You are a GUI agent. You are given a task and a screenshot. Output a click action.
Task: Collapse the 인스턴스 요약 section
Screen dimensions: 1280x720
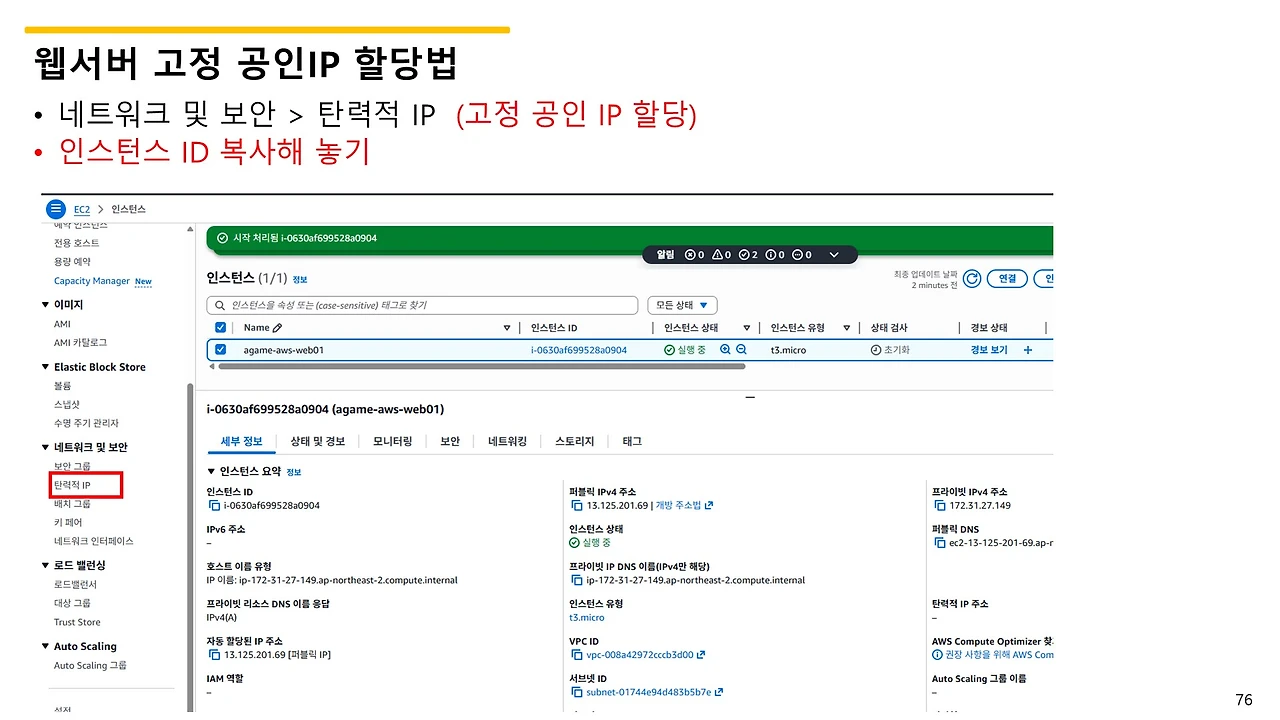(x=213, y=470)
